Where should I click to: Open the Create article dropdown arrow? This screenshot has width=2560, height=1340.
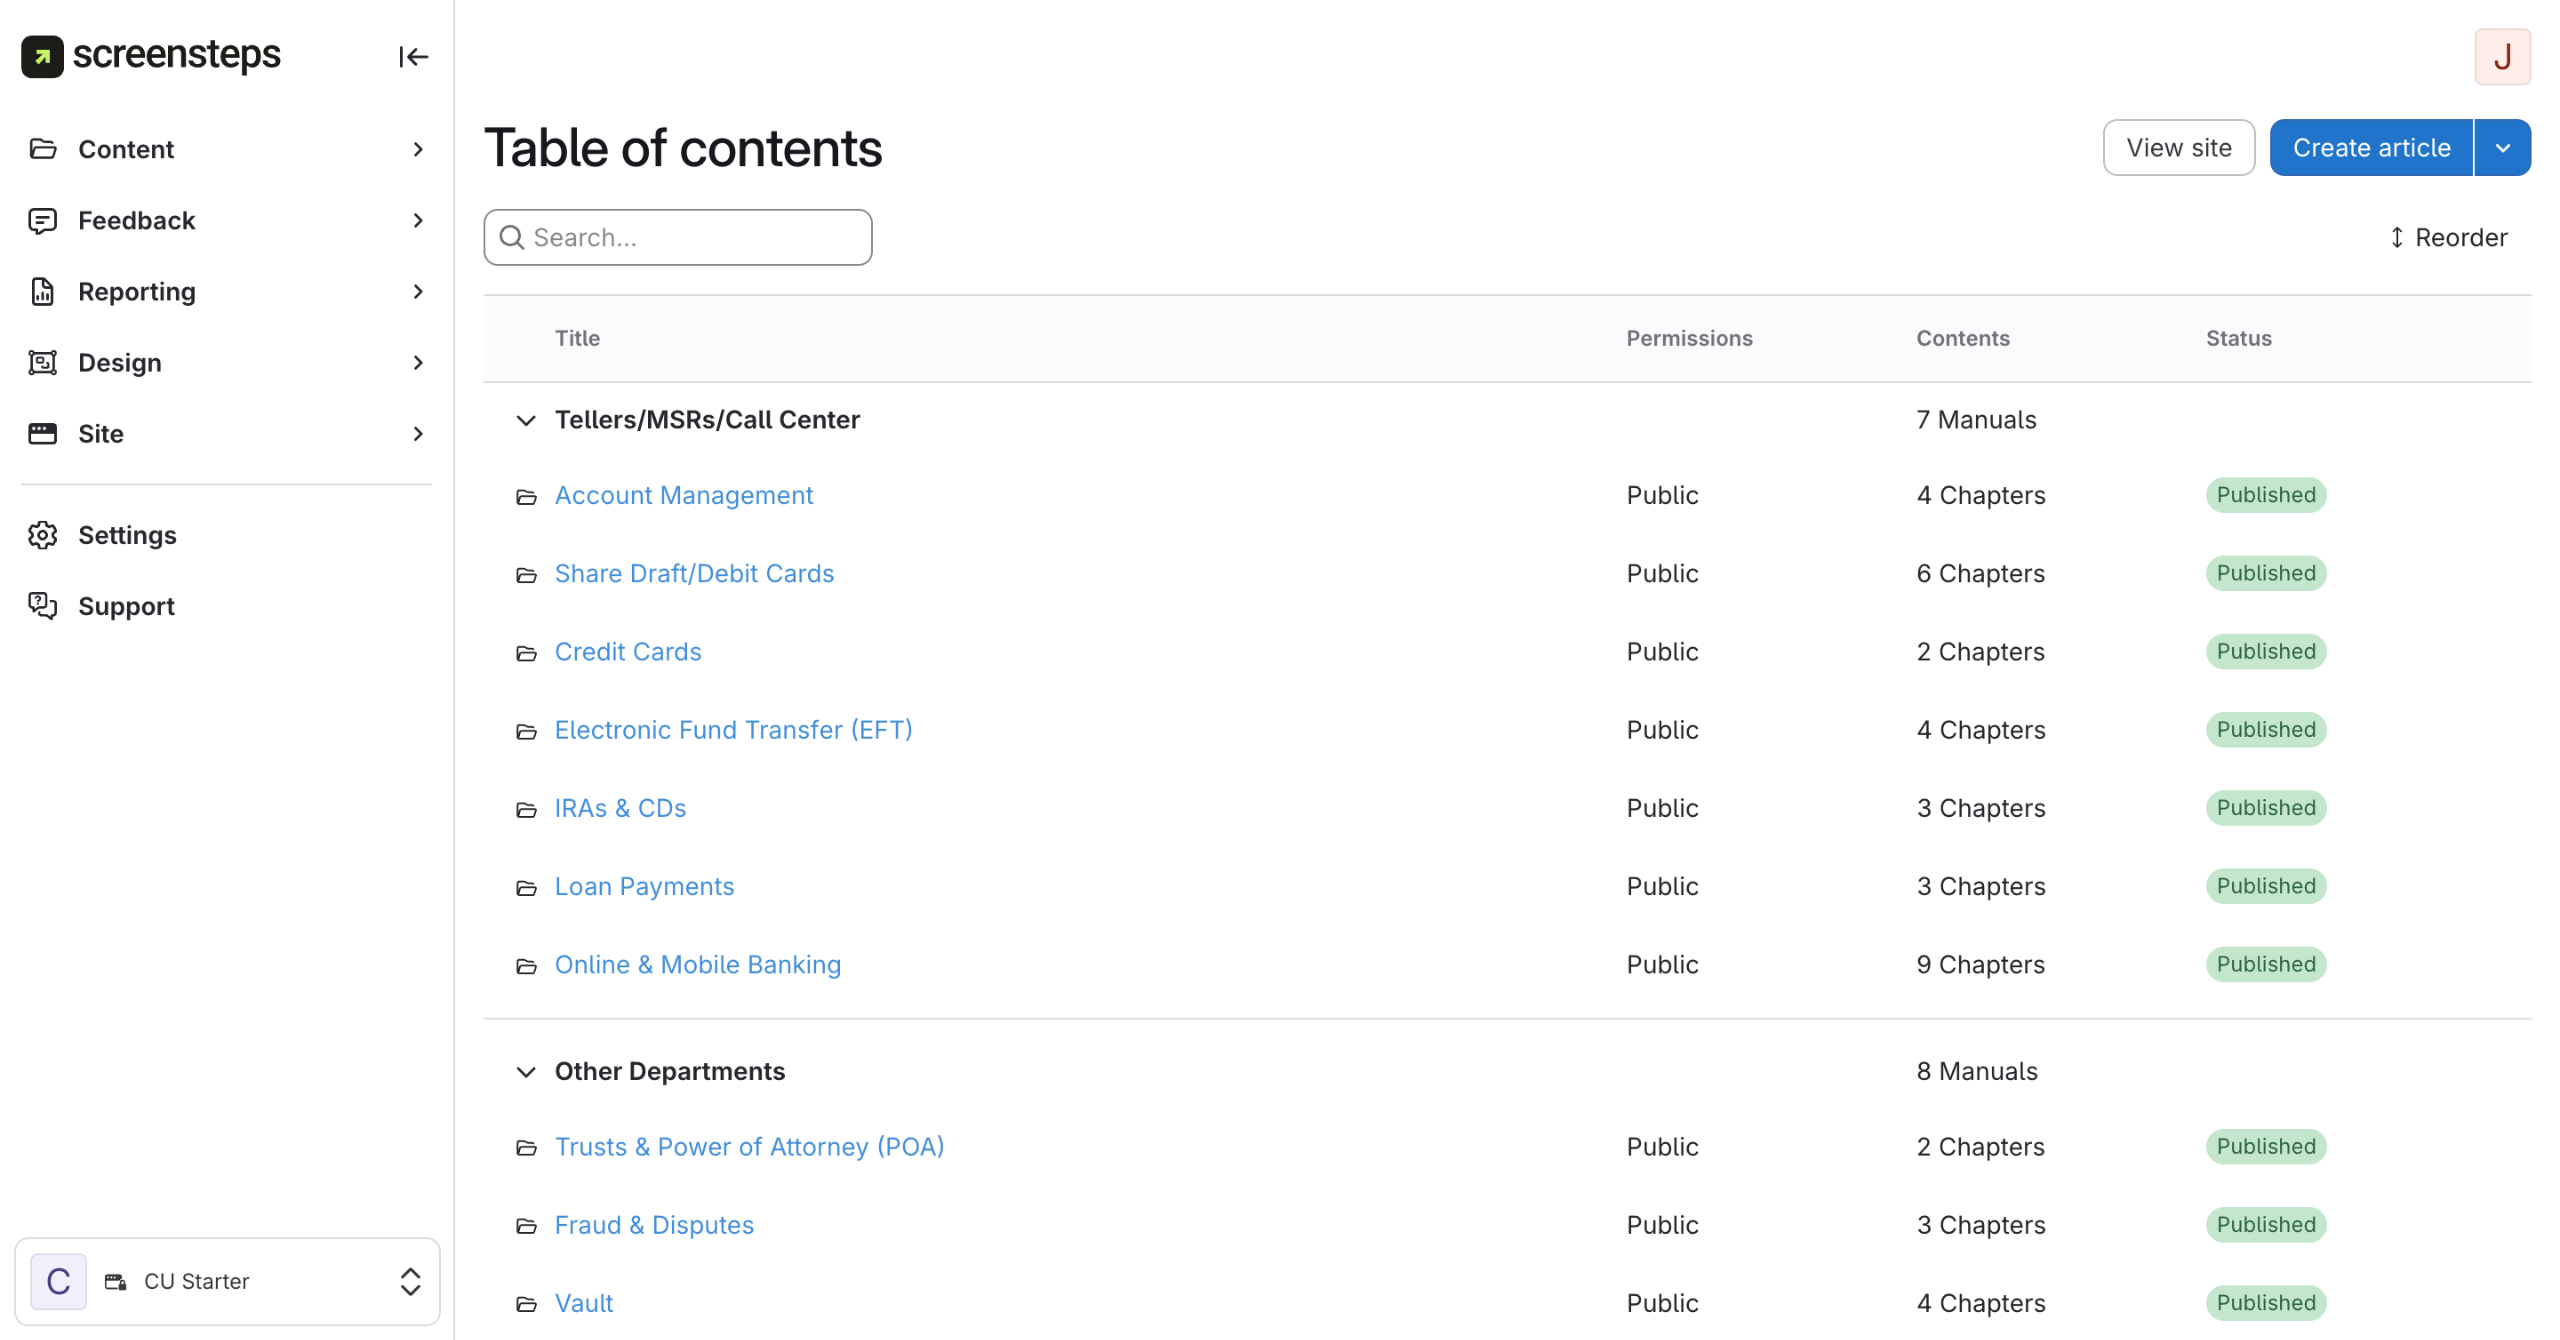click(2502, 148)
